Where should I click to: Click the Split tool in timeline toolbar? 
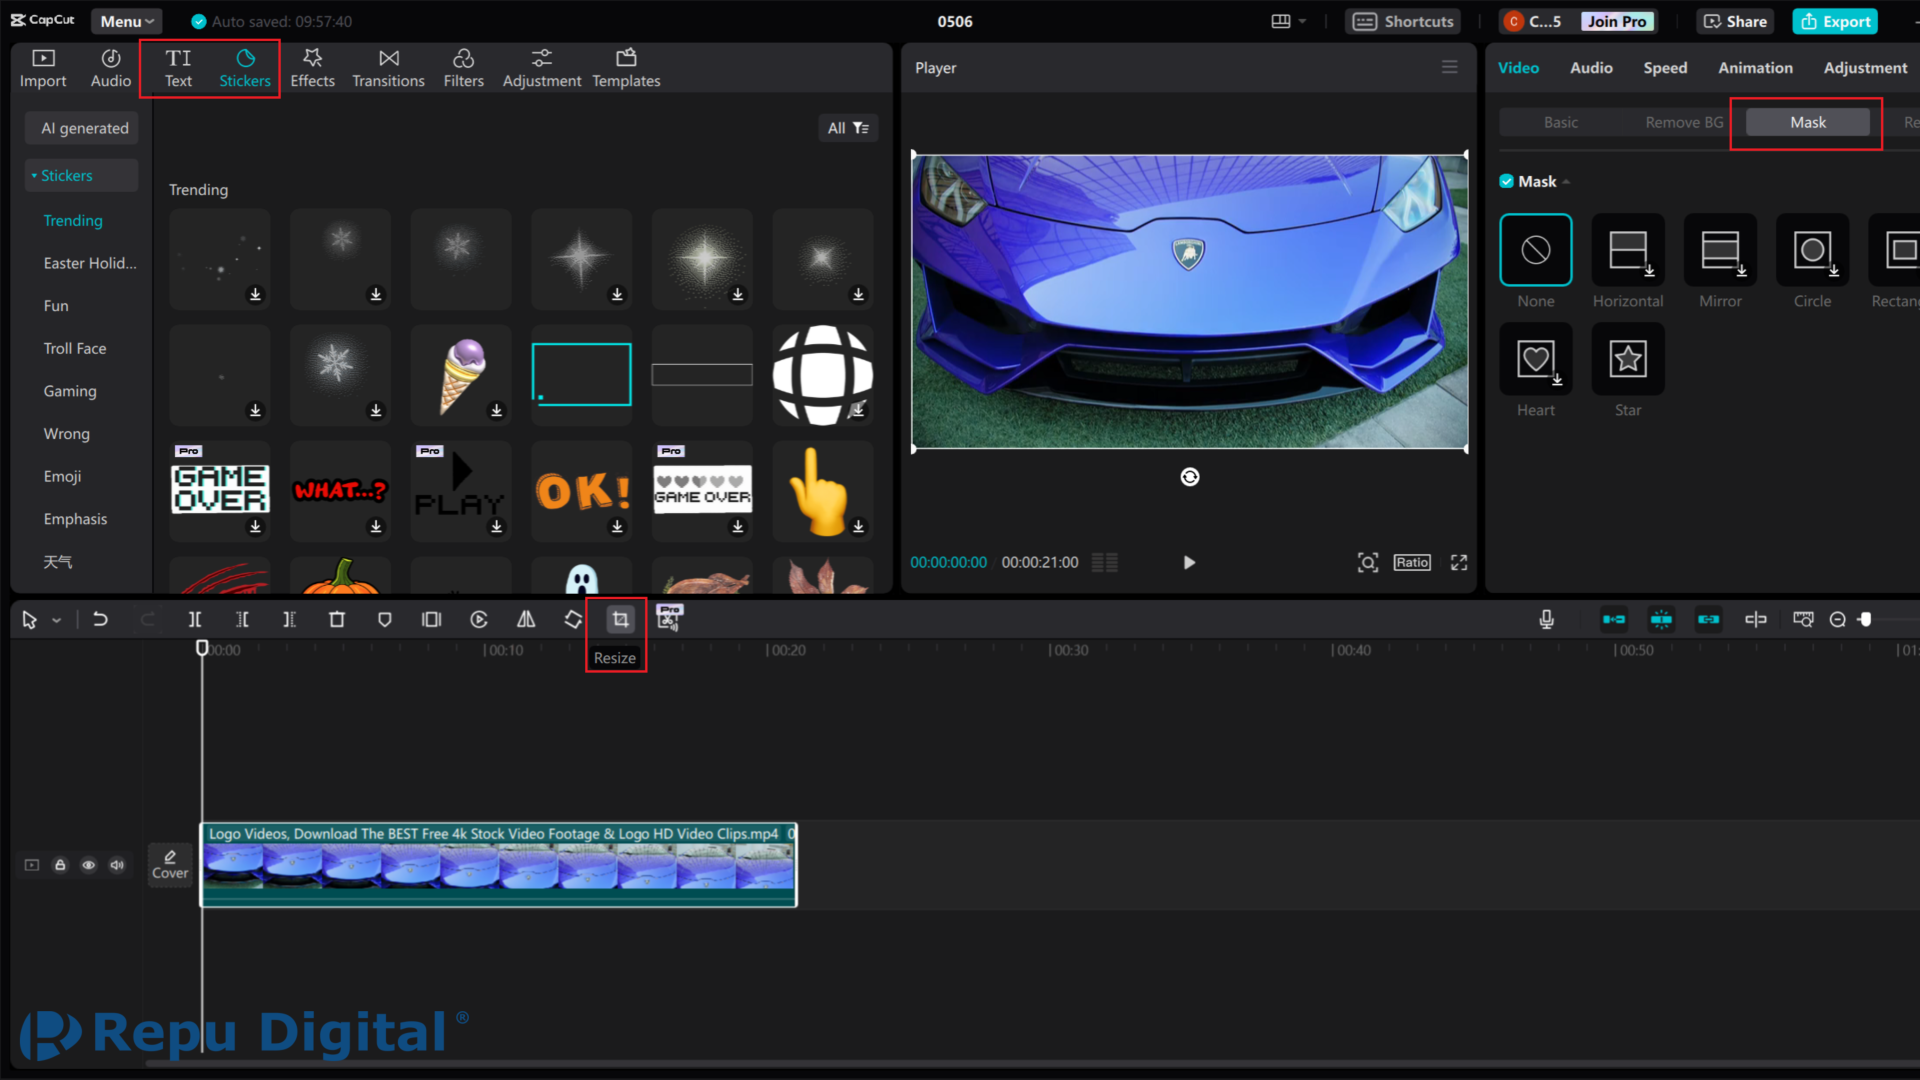pos(195,620)
